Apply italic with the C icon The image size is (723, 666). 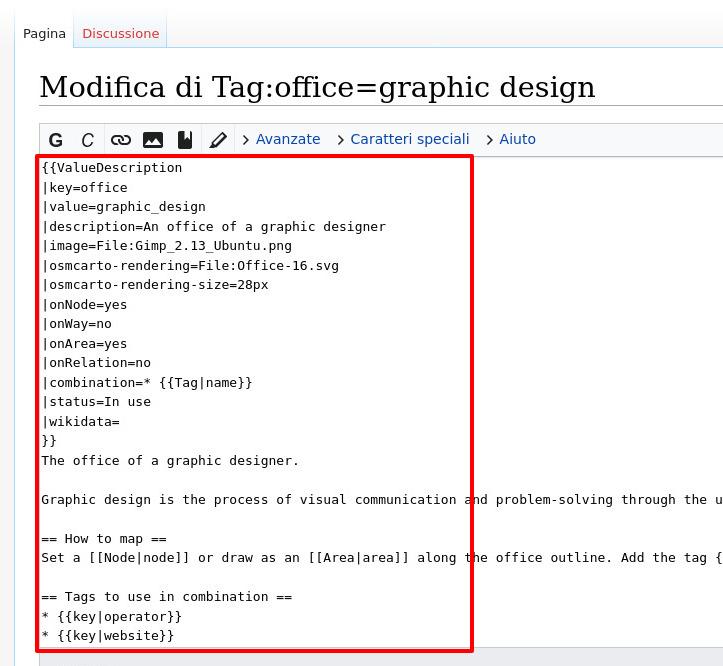pyautogui.click(x=88, y=140)
